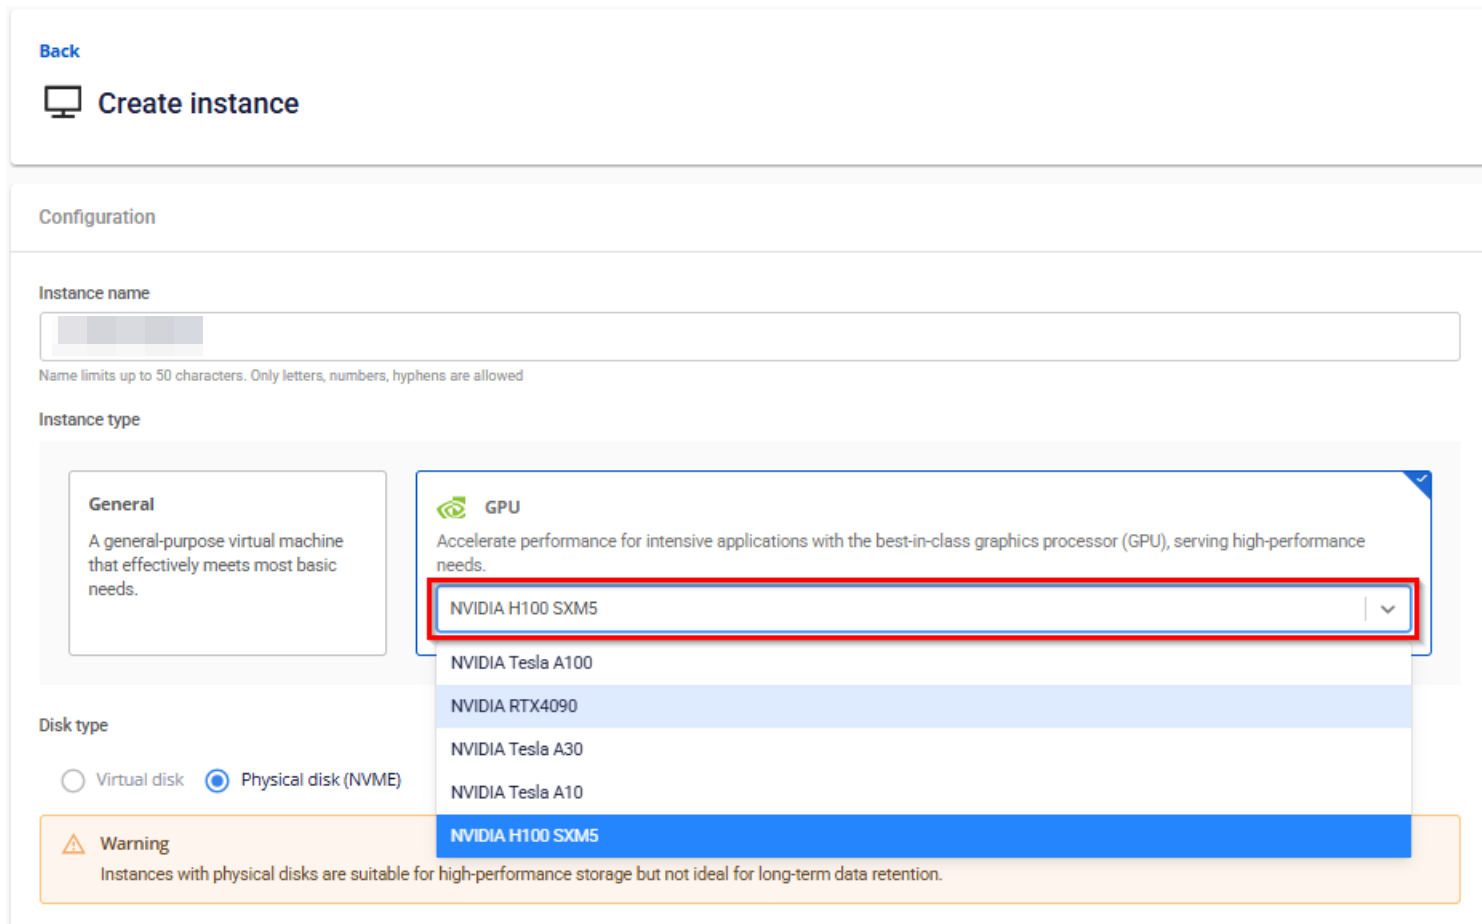Select the highlighted NVIDIA H100 SXM5 option
1482x924 pixels.
pos(923,836)
